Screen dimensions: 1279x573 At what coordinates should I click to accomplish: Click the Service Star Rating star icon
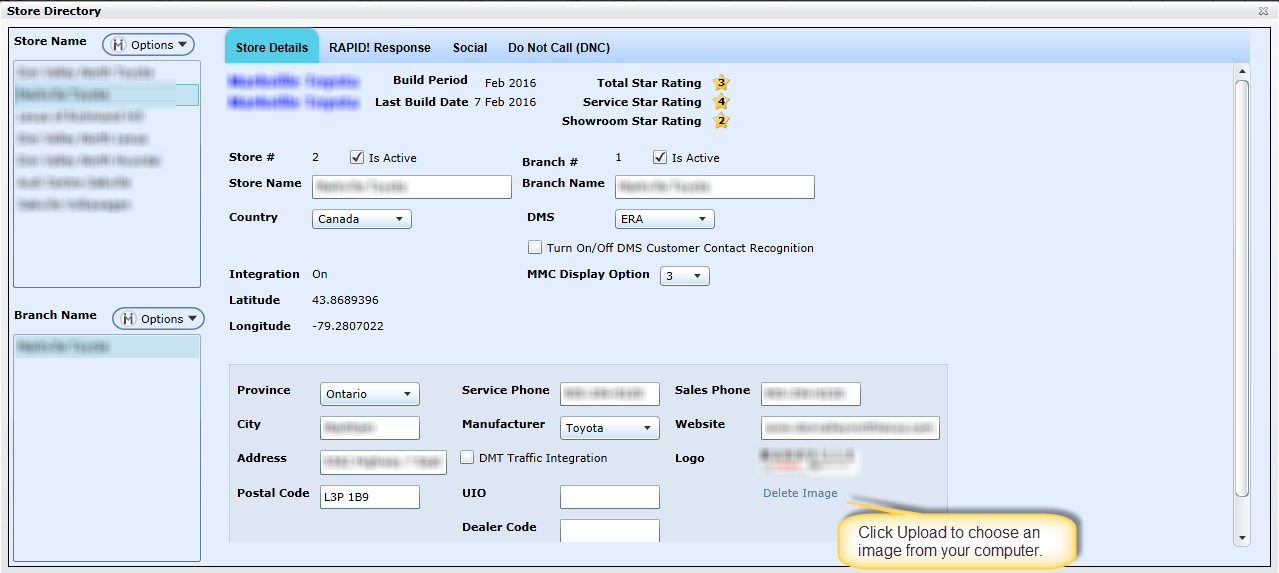tap(721, 102)
